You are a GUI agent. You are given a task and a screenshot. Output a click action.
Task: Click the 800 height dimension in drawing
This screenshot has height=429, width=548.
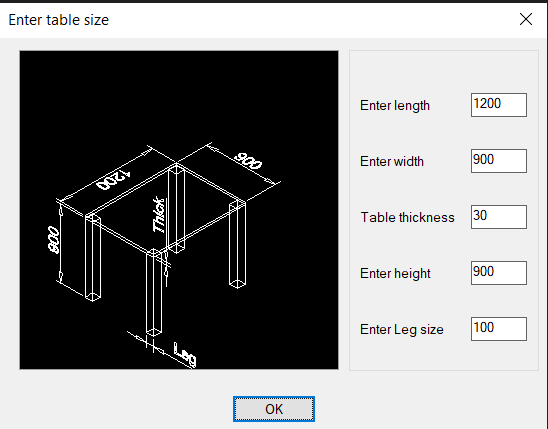[54, 239]
